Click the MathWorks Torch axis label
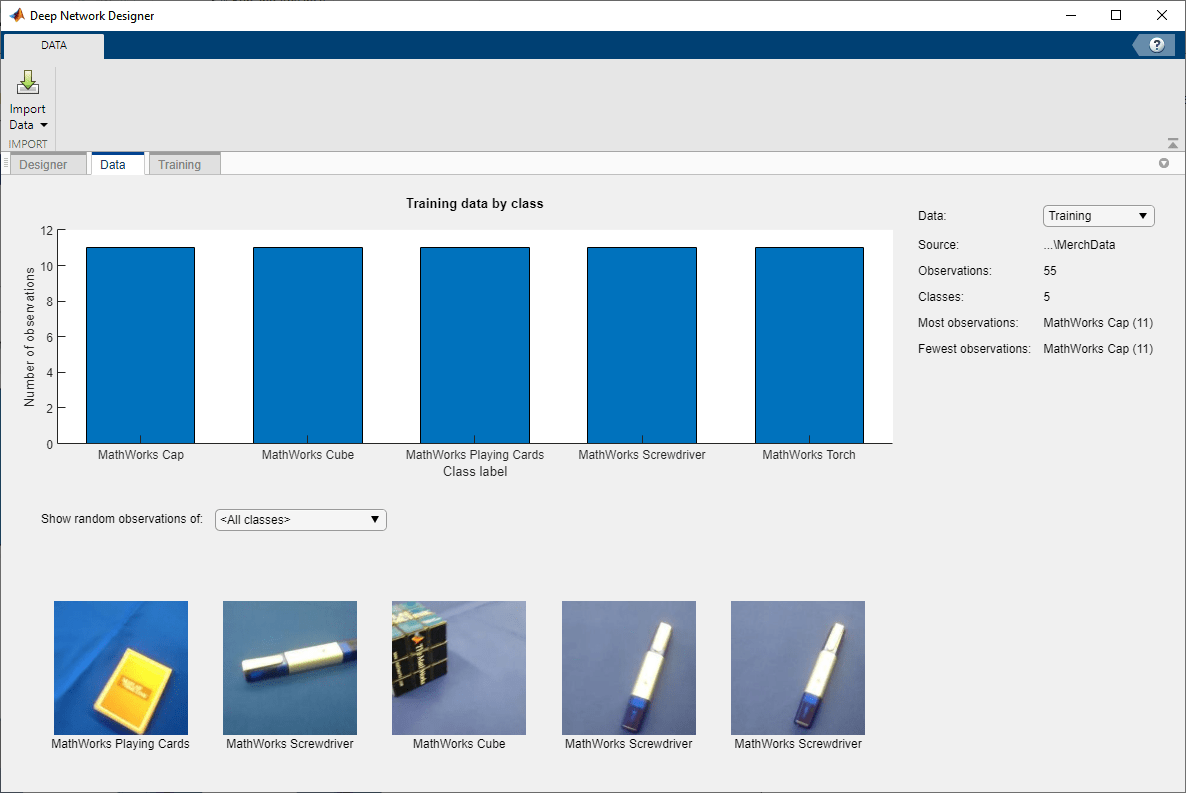 pyautogui.click(x=809, y=455)
